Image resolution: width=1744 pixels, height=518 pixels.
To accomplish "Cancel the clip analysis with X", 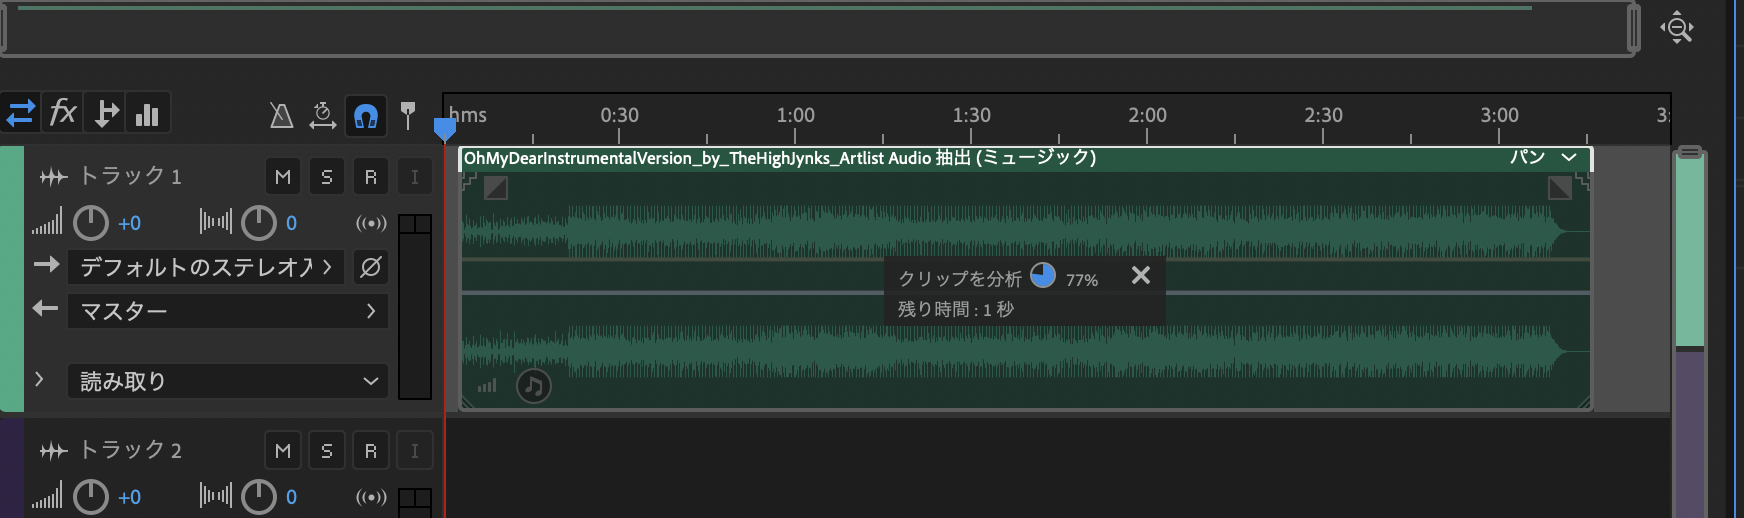I will point(1141,275).
